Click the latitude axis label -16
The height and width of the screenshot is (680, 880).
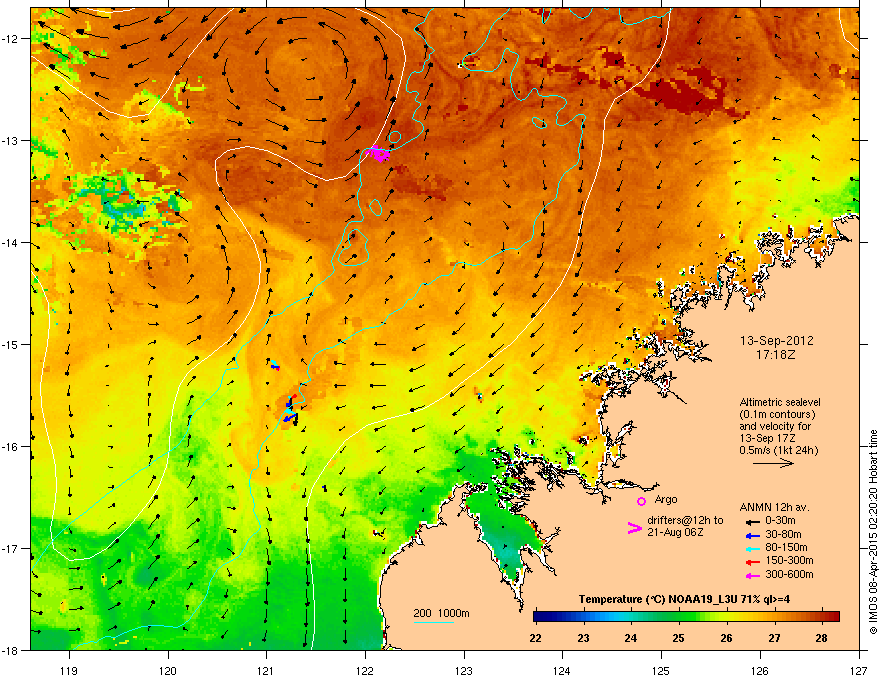(x=11, y=447)
